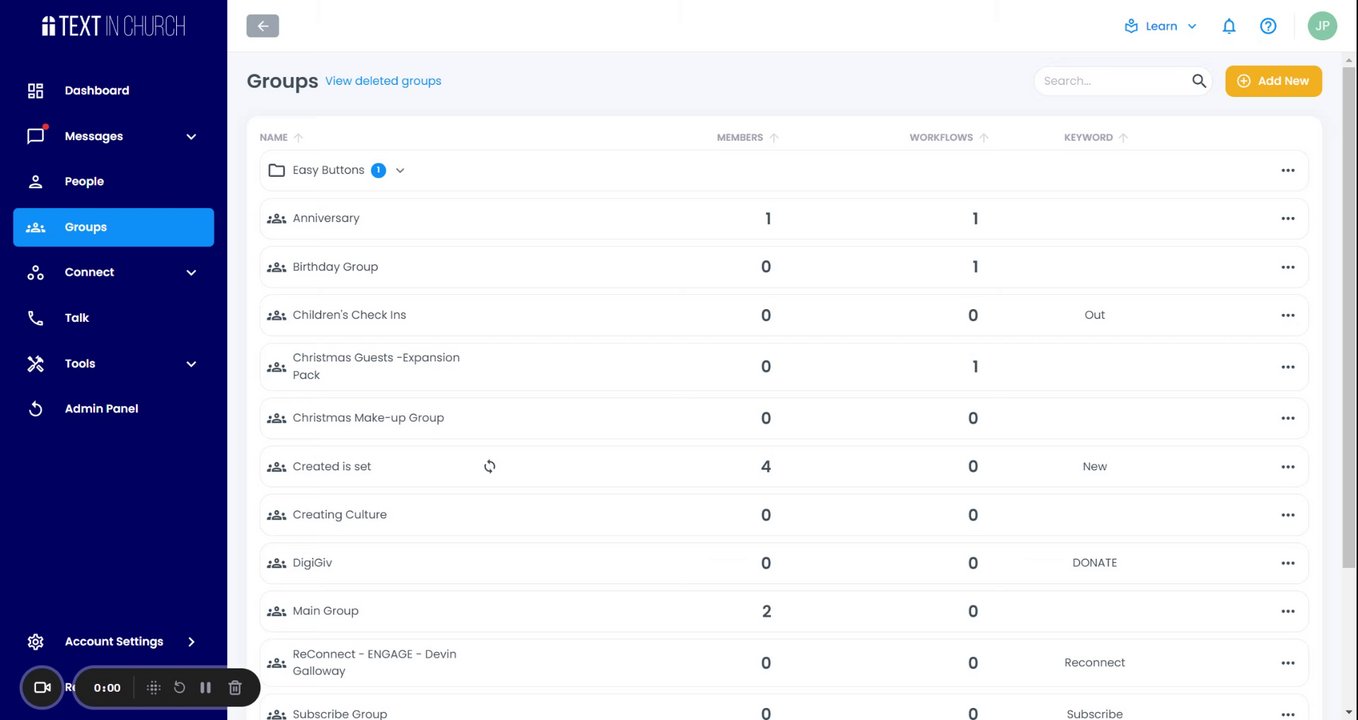The image size is (1358, 720).
Task: Click the back arrow button
Action: pos(262,27)
